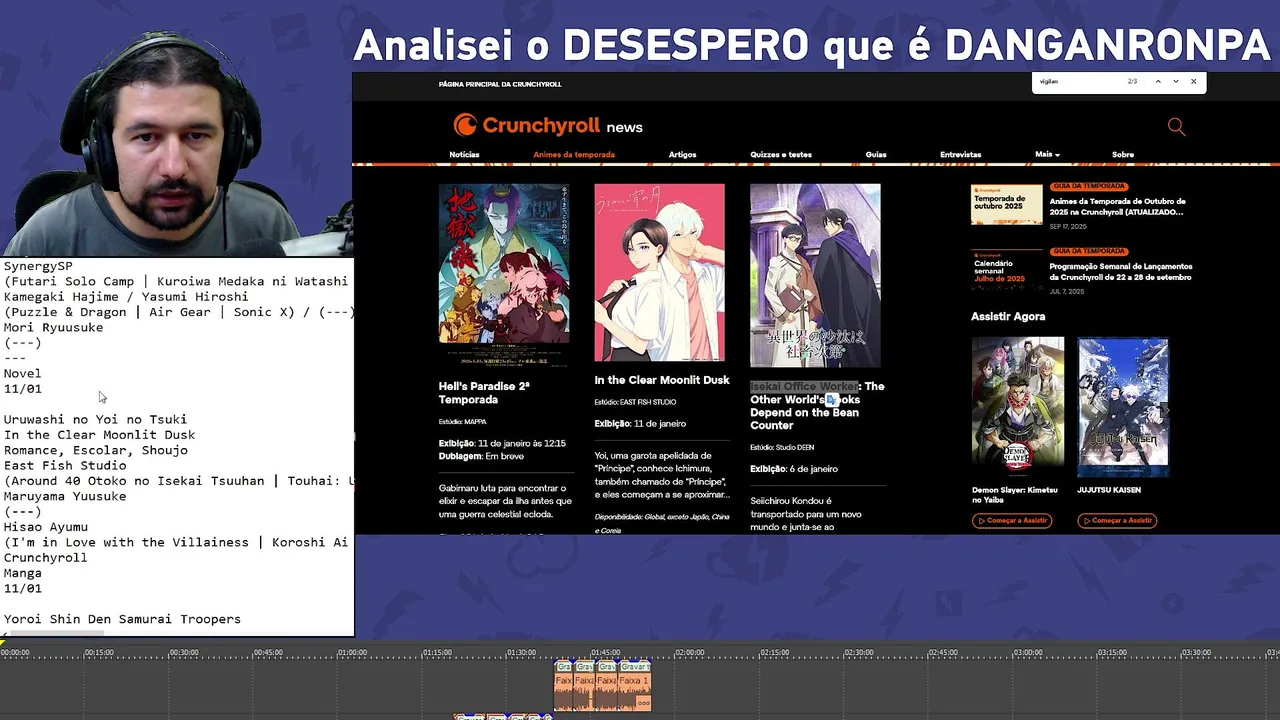Click 'Uruwashi no Yoi no Tsuki' line
The height and width of the screenshot is (720, 1280).
(x=95, y=419)
